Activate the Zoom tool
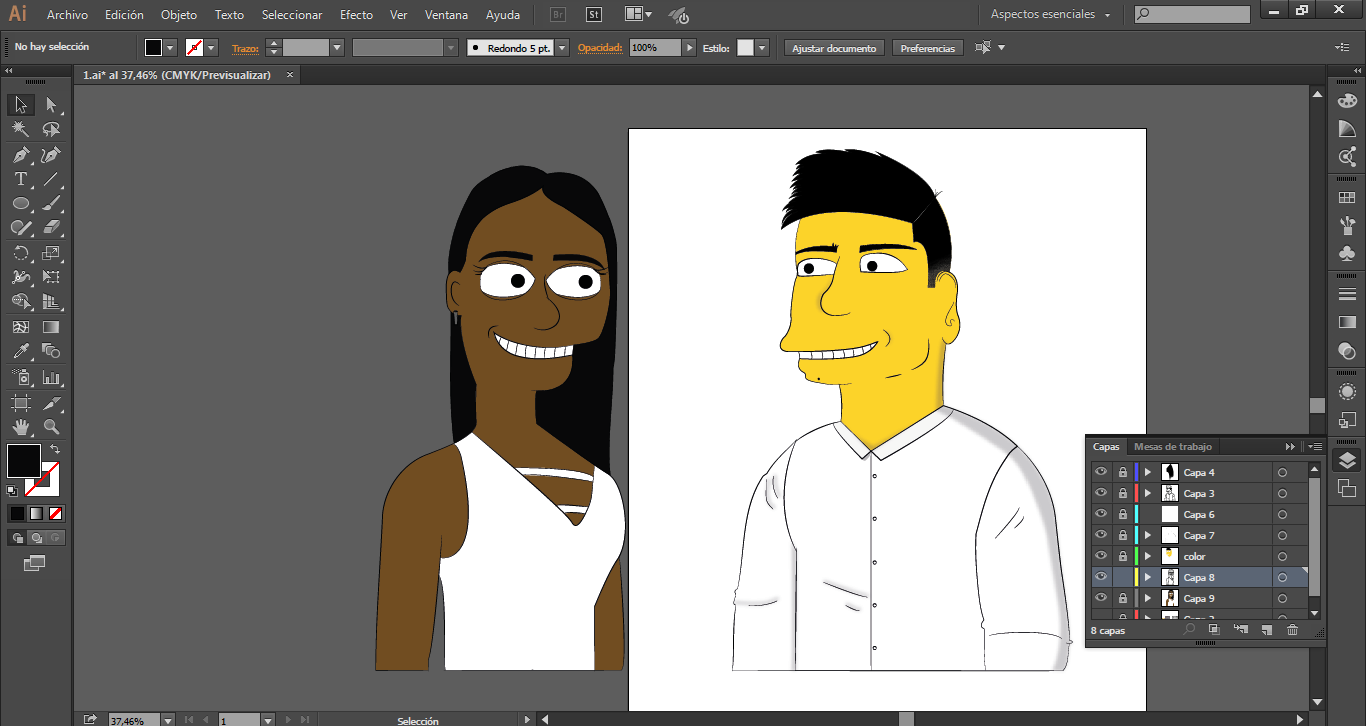The image size is (1366, 726). (51, 428)
